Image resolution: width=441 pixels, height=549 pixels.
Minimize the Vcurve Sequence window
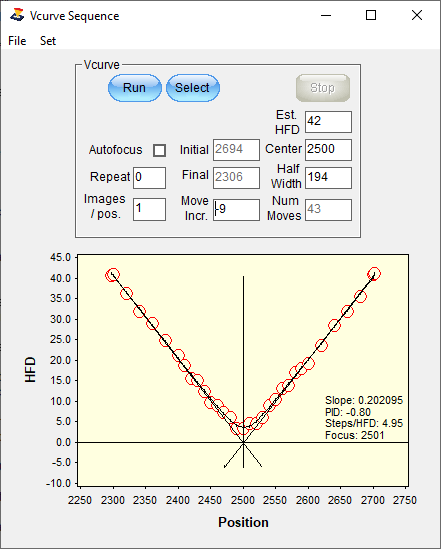326,15
